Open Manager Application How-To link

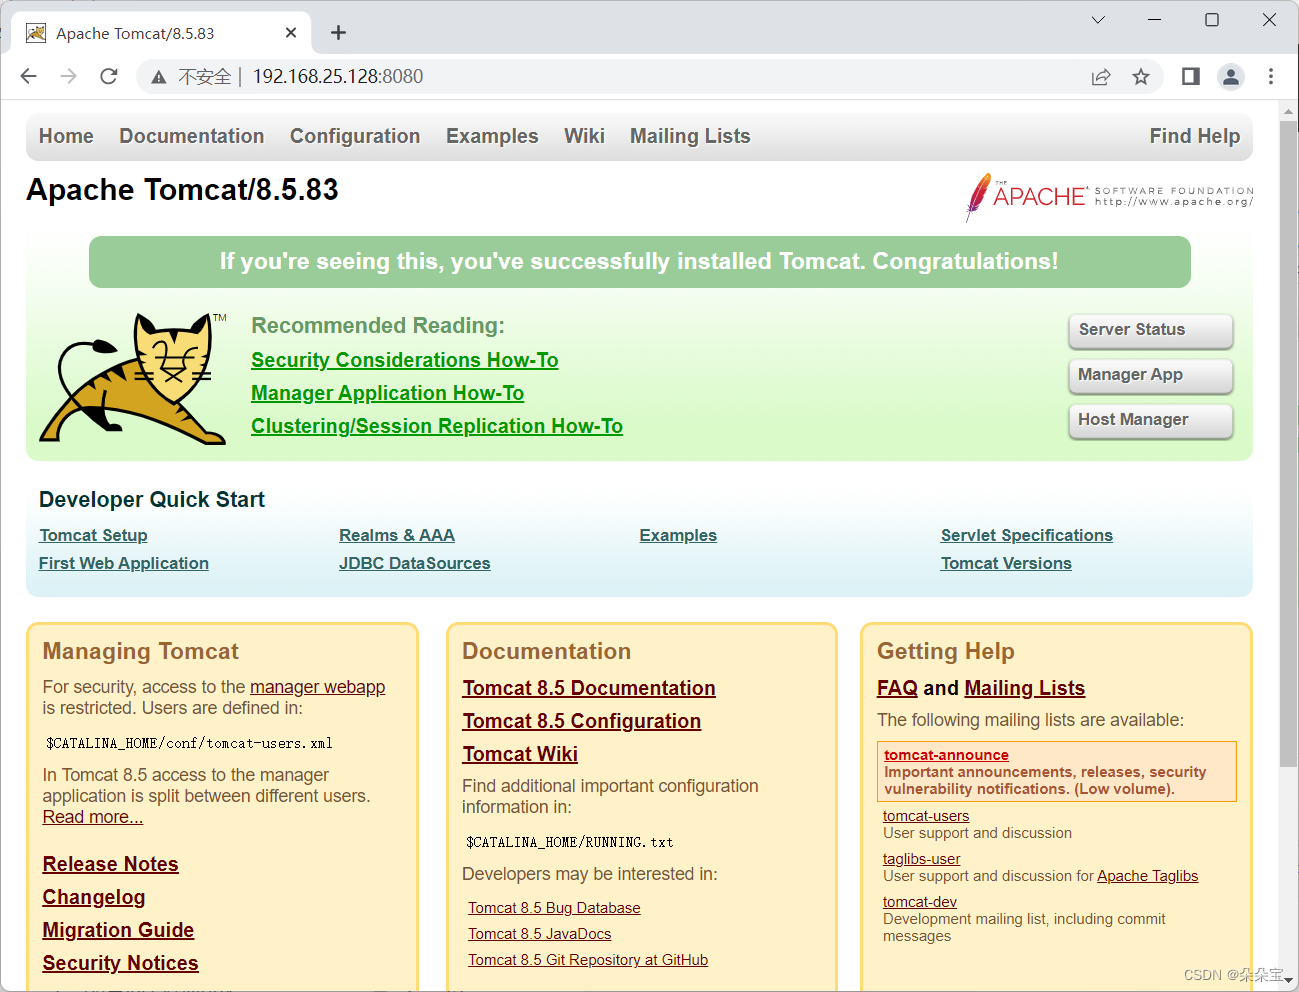point(388,393)
